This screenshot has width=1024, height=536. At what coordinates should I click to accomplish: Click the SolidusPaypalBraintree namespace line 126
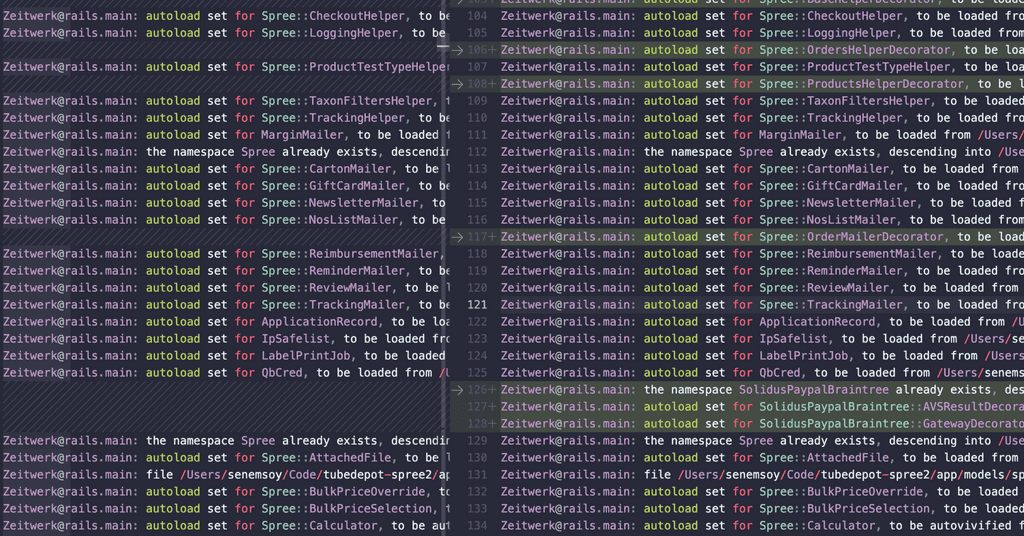[762, 390]
